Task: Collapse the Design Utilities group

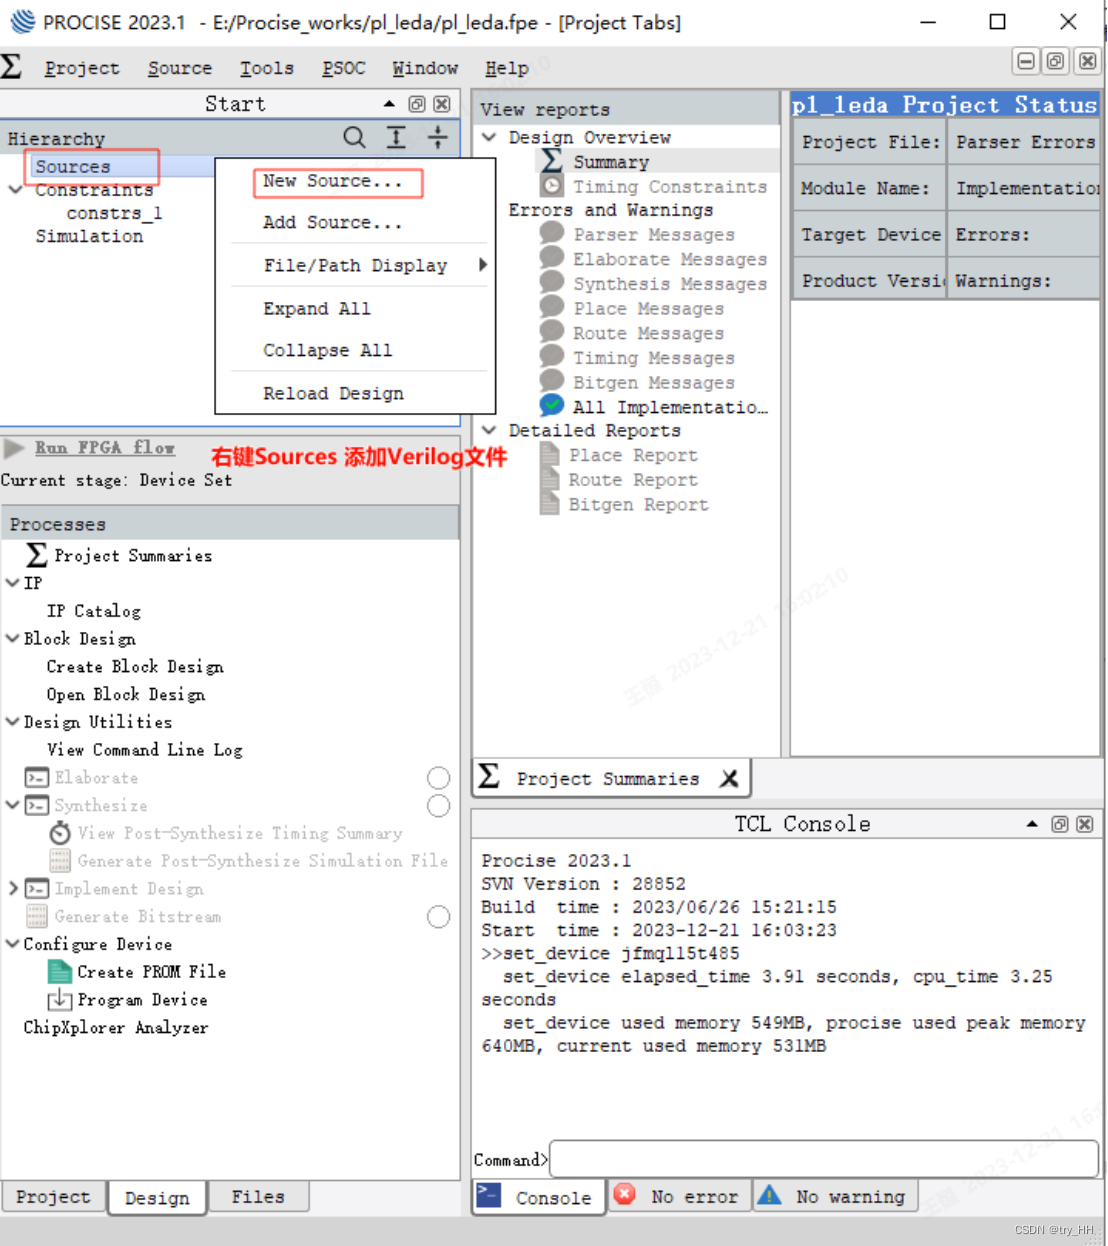Action: pyautogui.click(x=12, y=721)
